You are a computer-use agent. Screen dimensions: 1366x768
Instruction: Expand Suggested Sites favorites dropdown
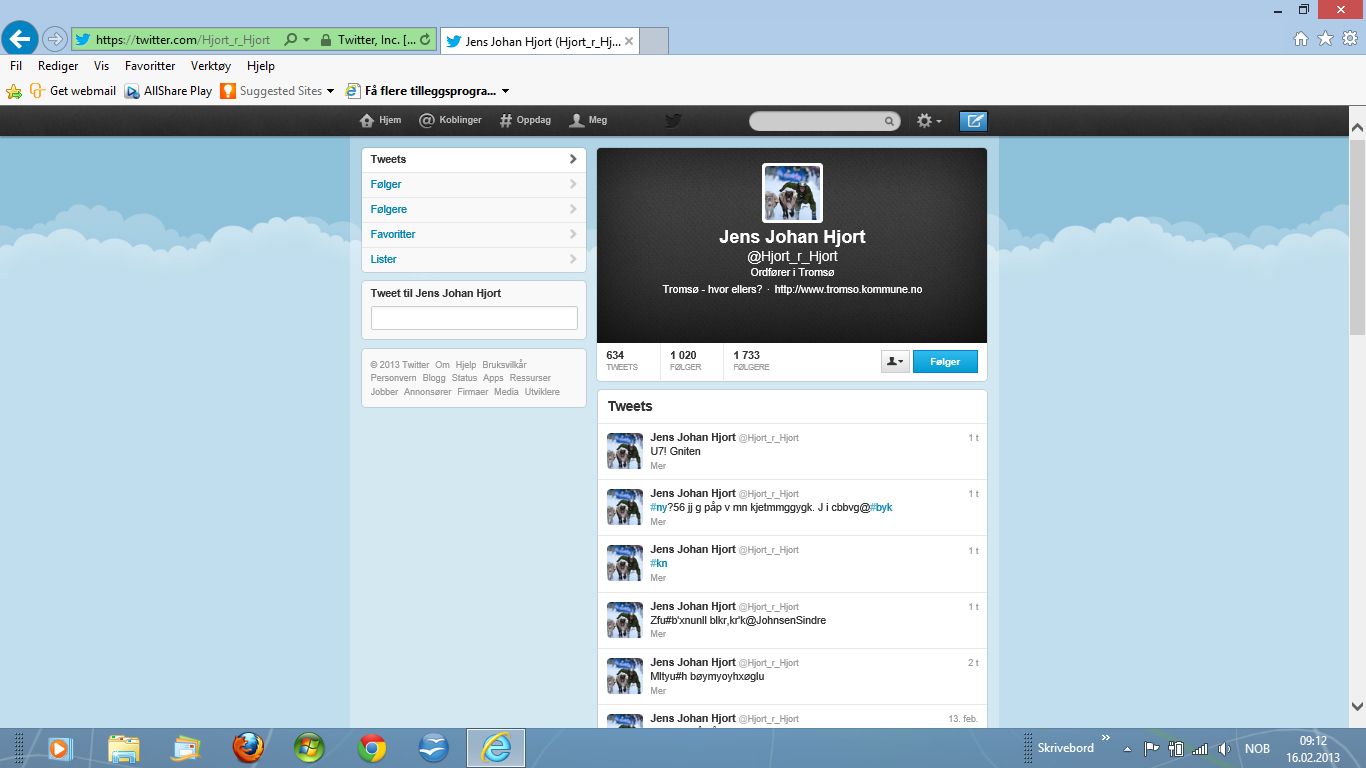330,91
